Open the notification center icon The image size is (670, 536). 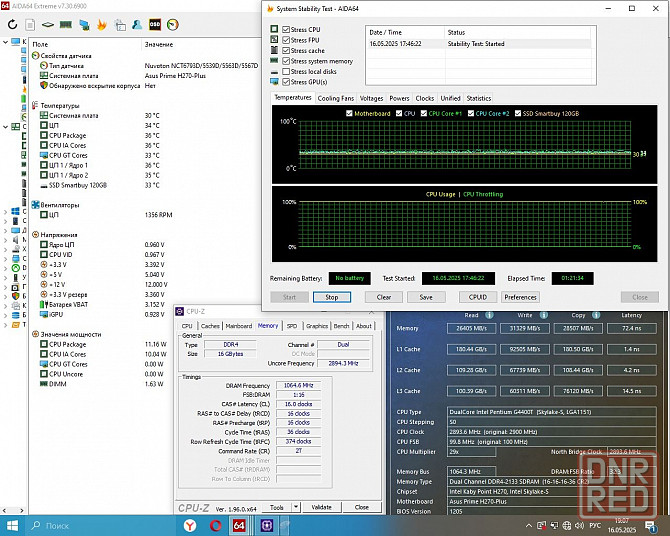coord(651,526)
